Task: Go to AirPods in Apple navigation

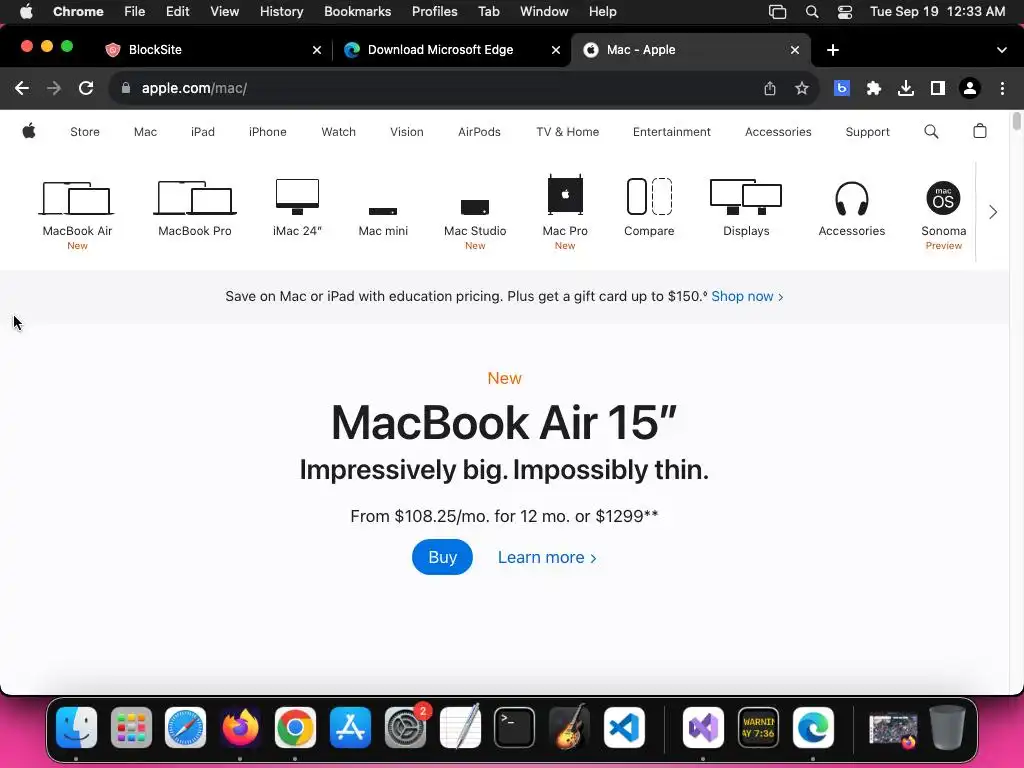Action: click(479, 132)
